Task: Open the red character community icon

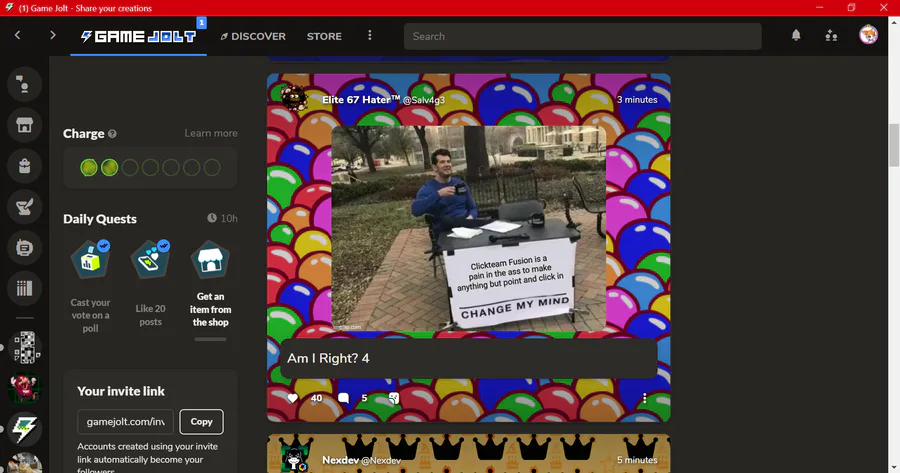Action: point(24,388)
